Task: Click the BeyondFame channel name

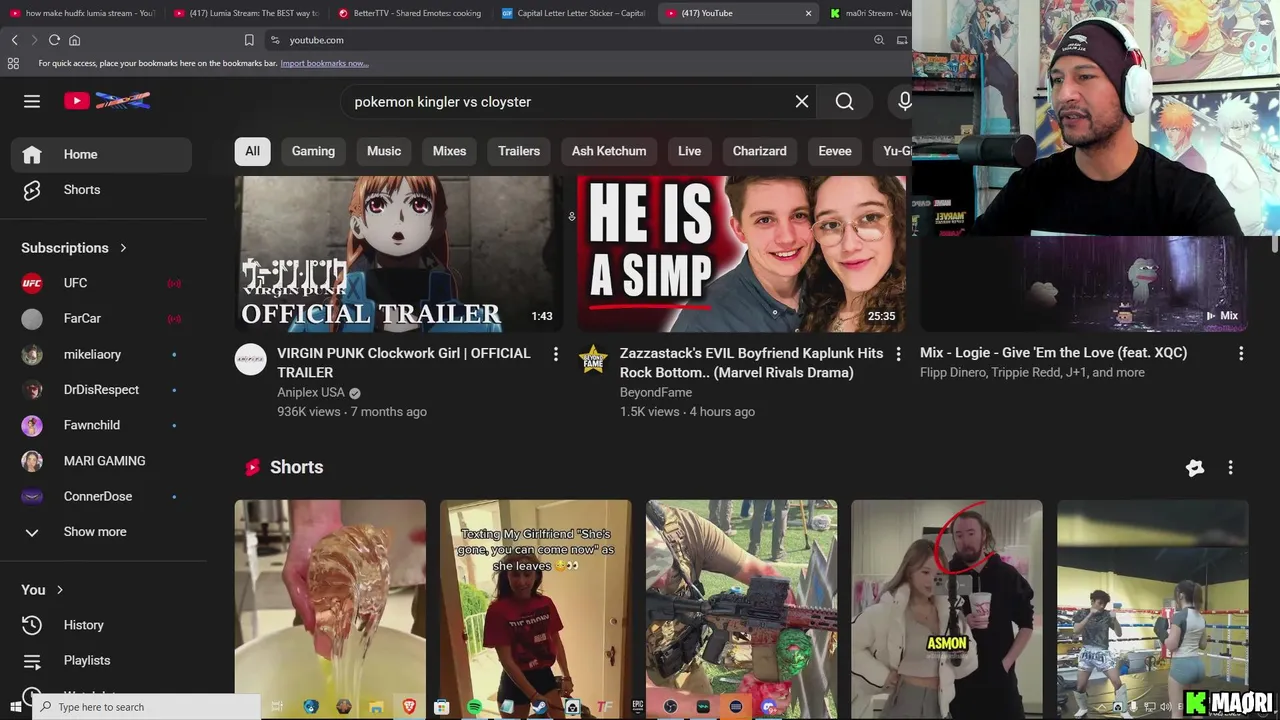Action: tap(656, 393)
